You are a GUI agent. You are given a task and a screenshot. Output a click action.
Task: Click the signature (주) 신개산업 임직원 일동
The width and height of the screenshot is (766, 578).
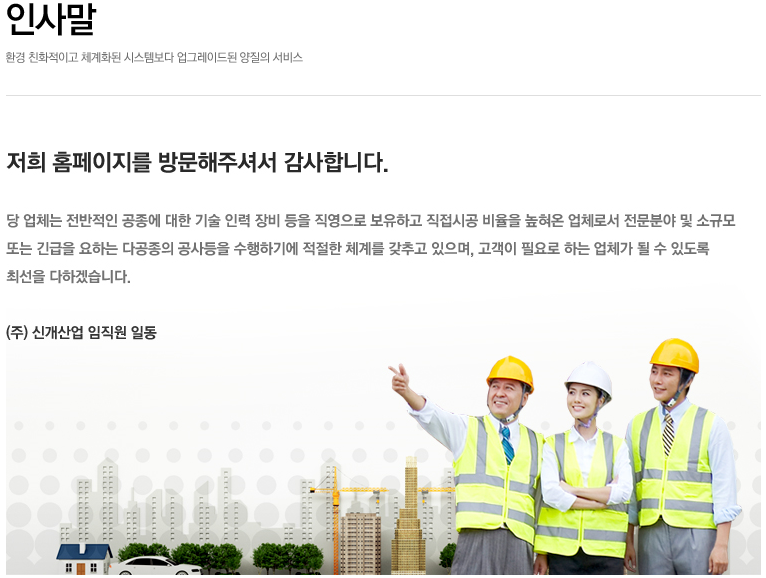(81, 333)
